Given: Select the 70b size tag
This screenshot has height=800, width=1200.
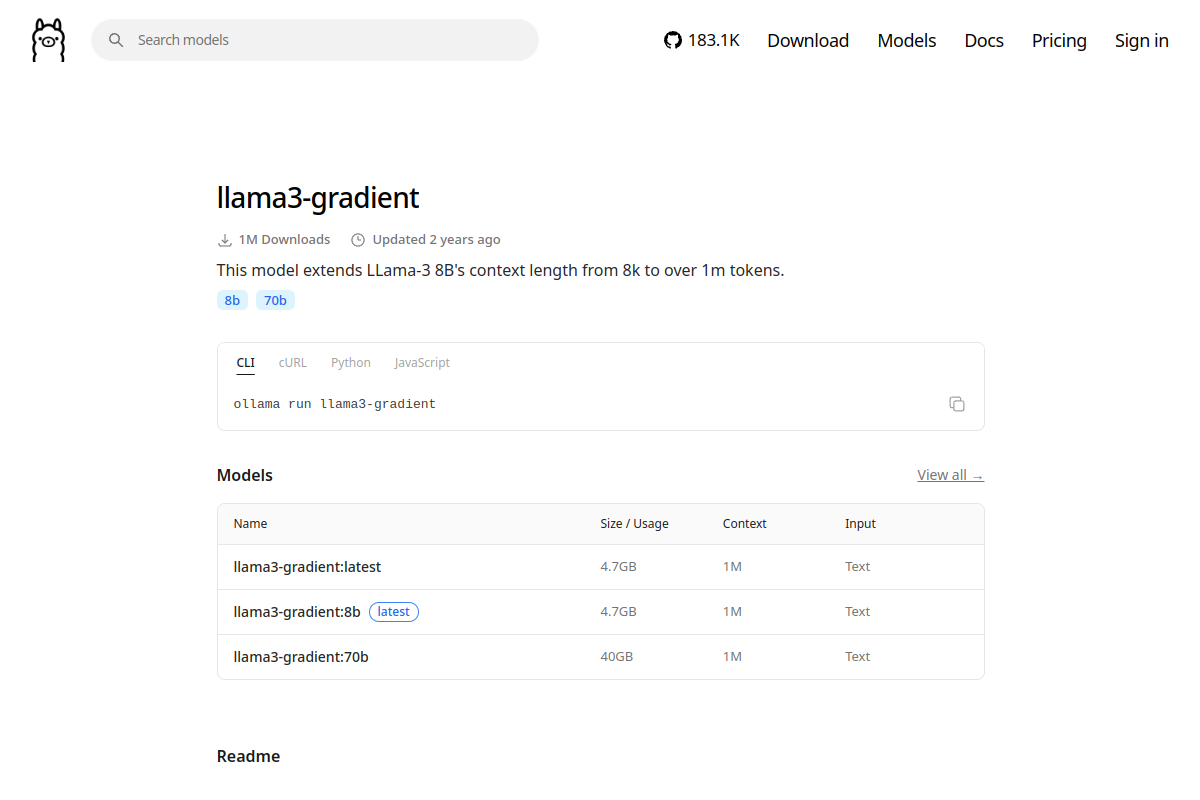Looking at the screenshot, I should pos(275,300).
